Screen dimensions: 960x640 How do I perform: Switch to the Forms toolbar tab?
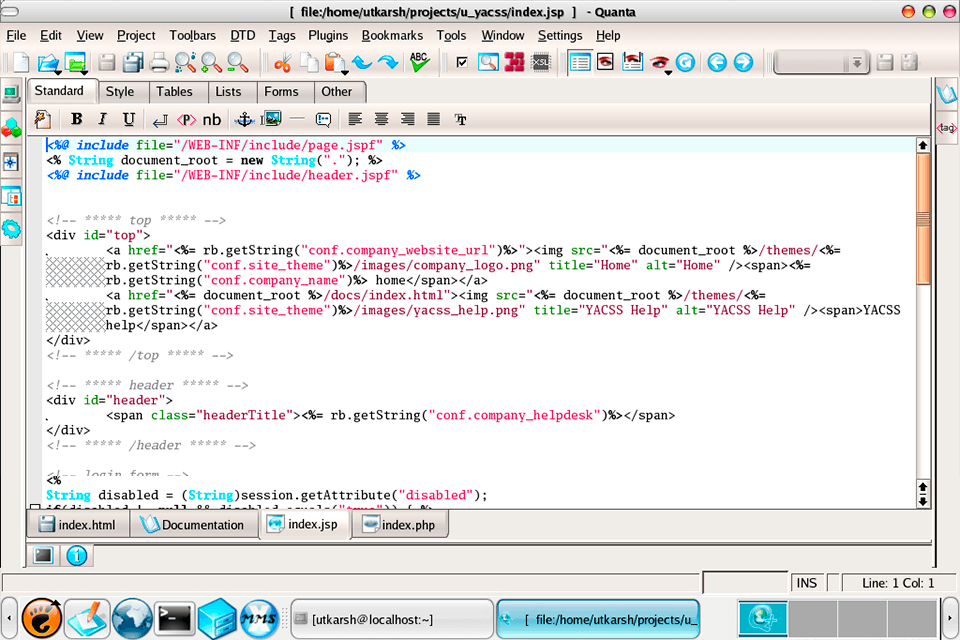pos(283,91)
